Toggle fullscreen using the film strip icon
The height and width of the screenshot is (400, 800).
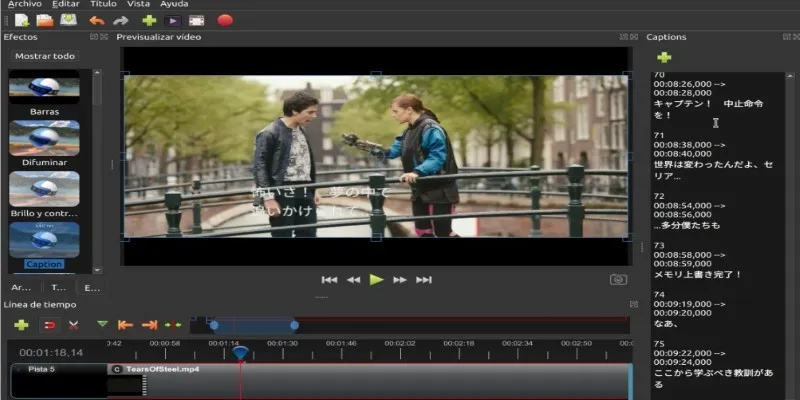196,21
